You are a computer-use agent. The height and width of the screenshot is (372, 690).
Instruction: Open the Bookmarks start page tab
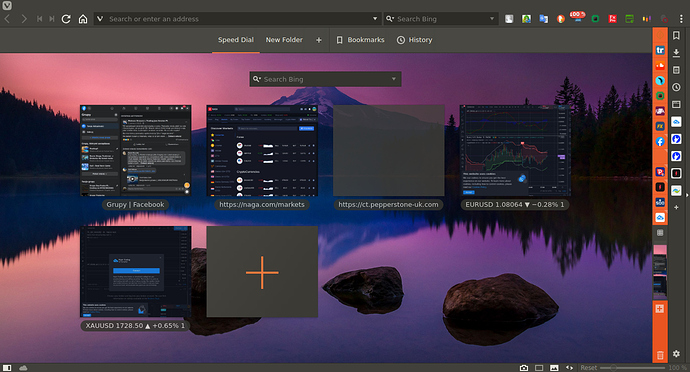(x=360, y=40)
